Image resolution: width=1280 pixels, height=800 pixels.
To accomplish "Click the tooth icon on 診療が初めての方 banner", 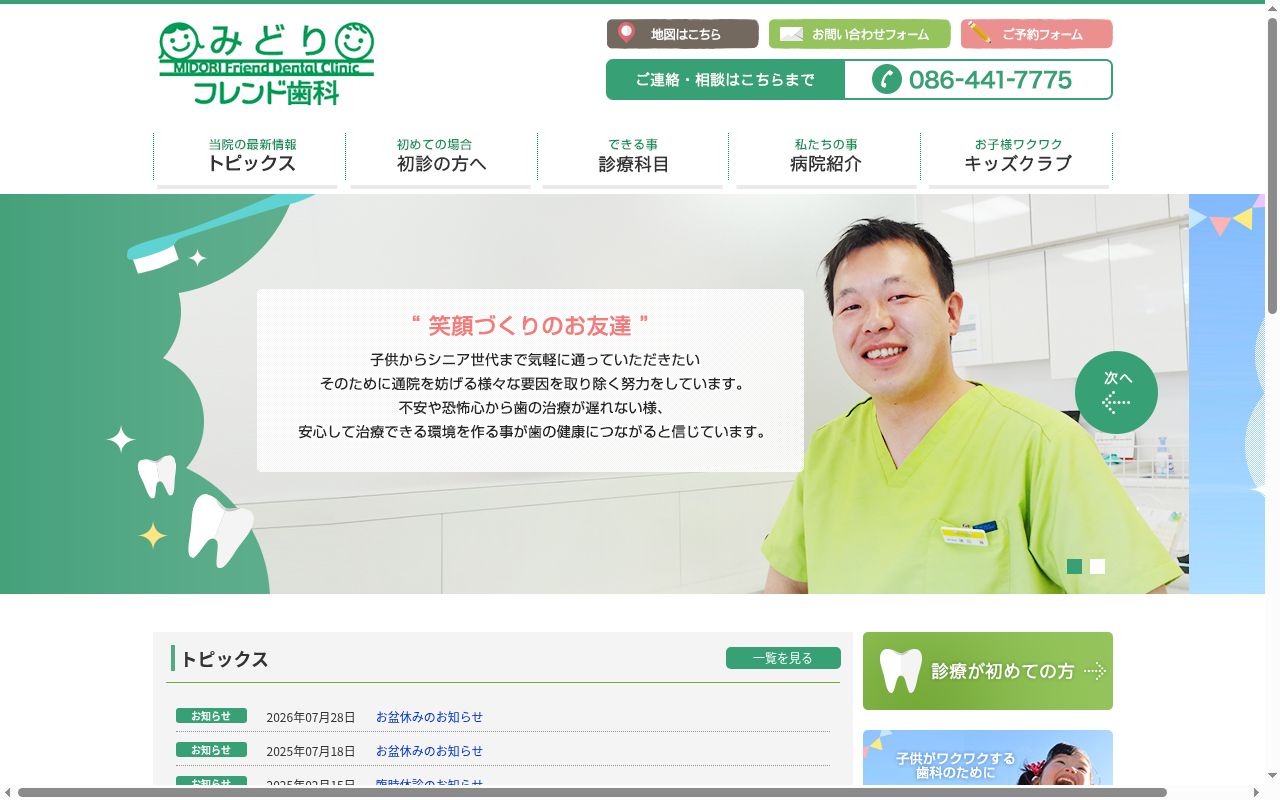I will click(x=900, y=671).
